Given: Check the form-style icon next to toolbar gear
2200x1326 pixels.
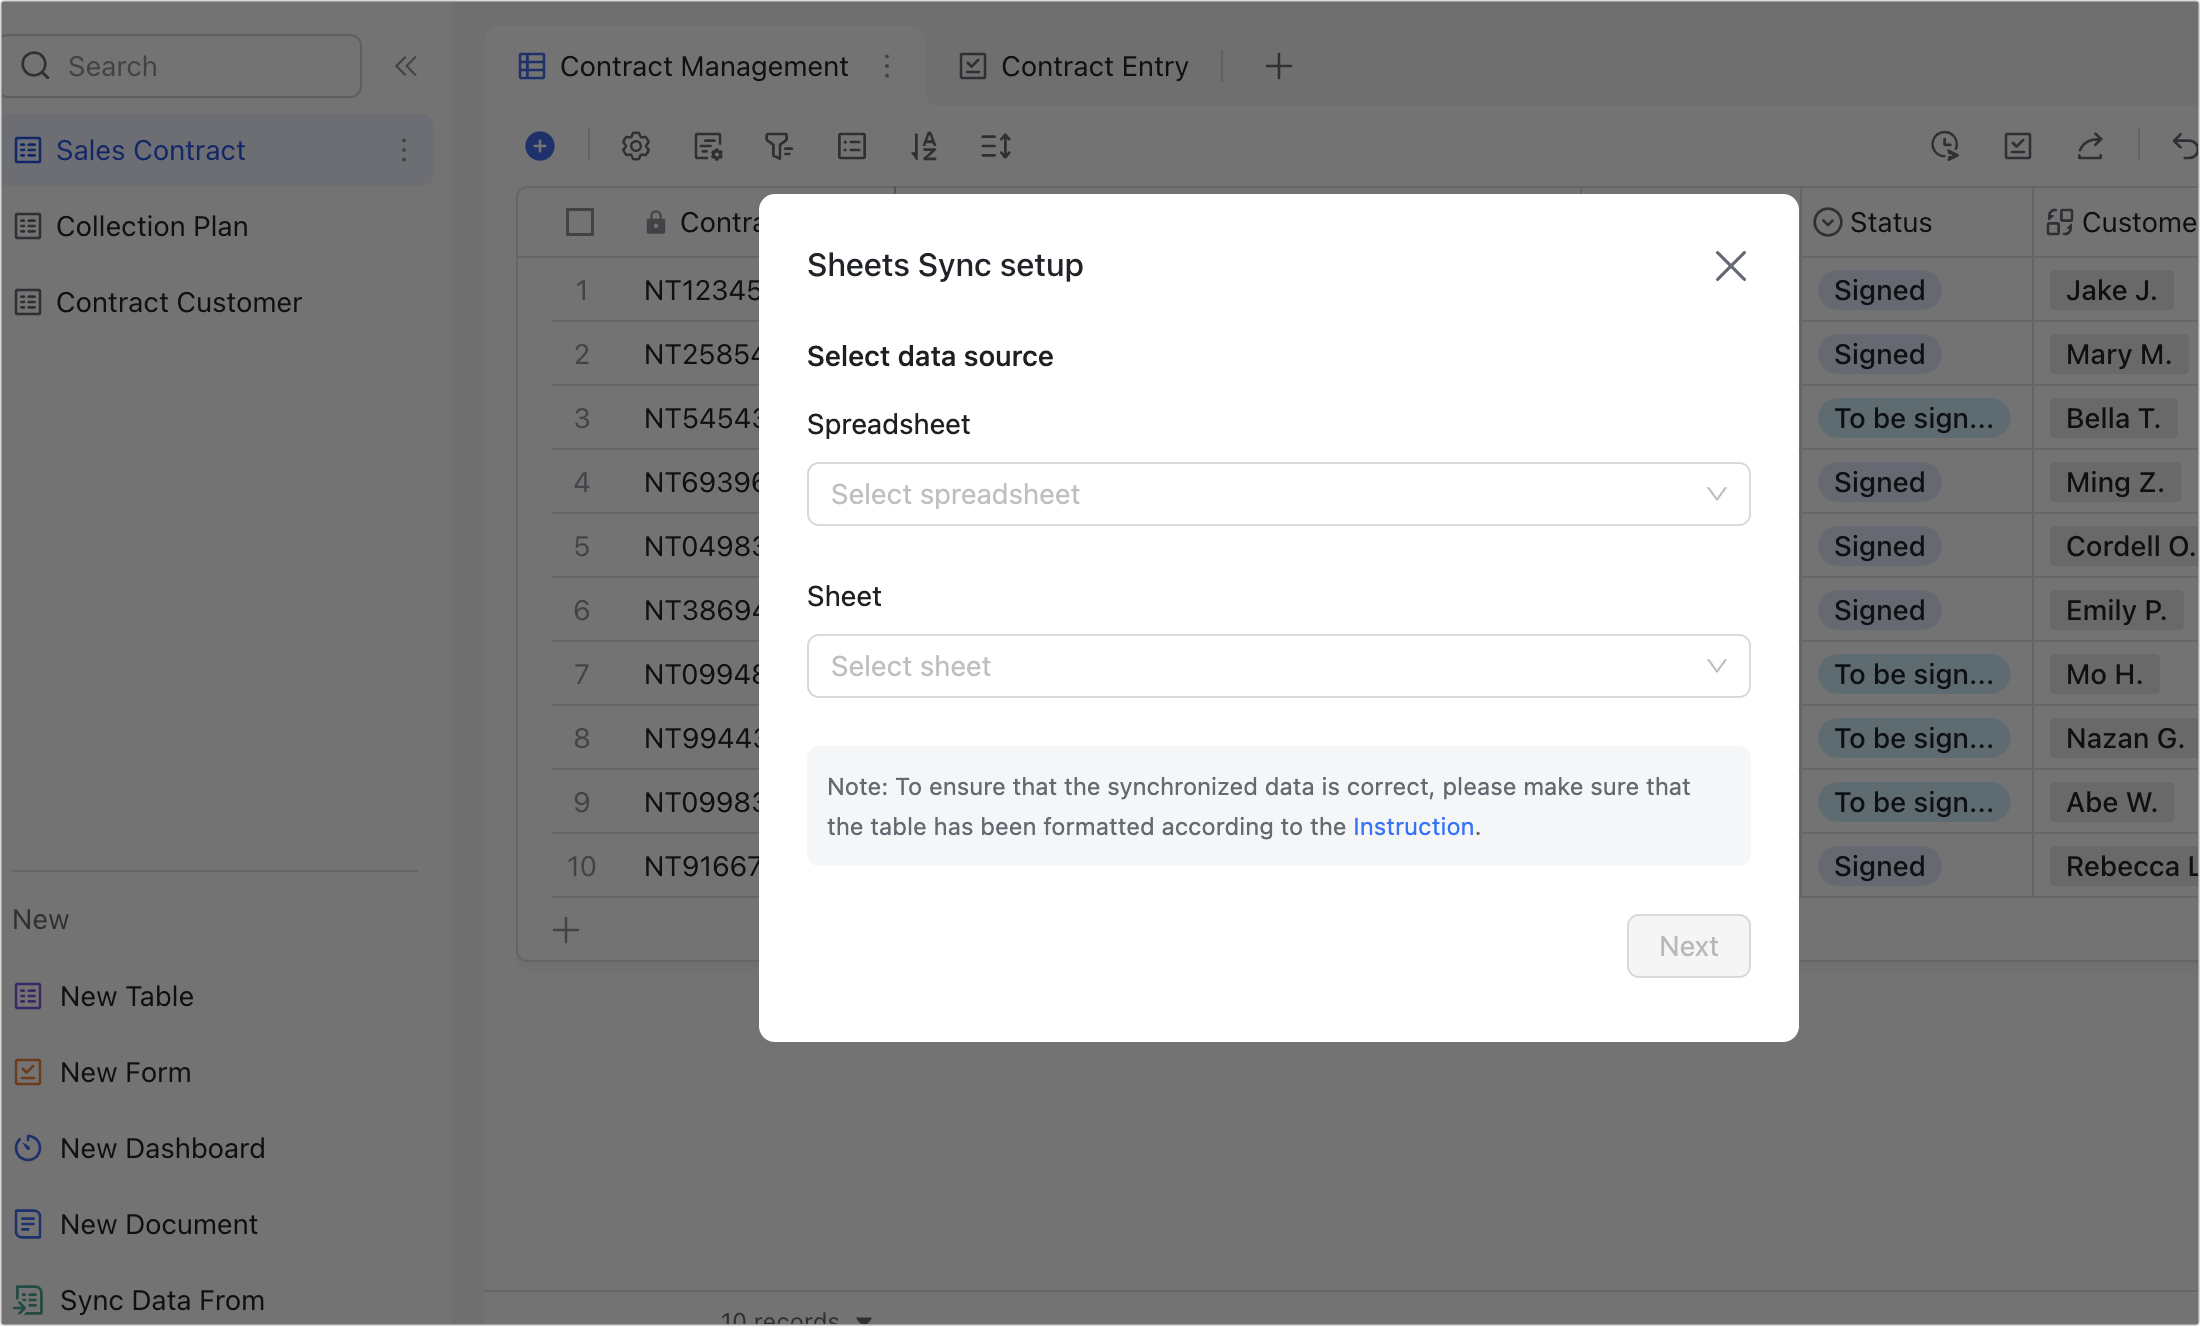Looking at the screenshot, I should pyautogui.click(x=709, y=146).
